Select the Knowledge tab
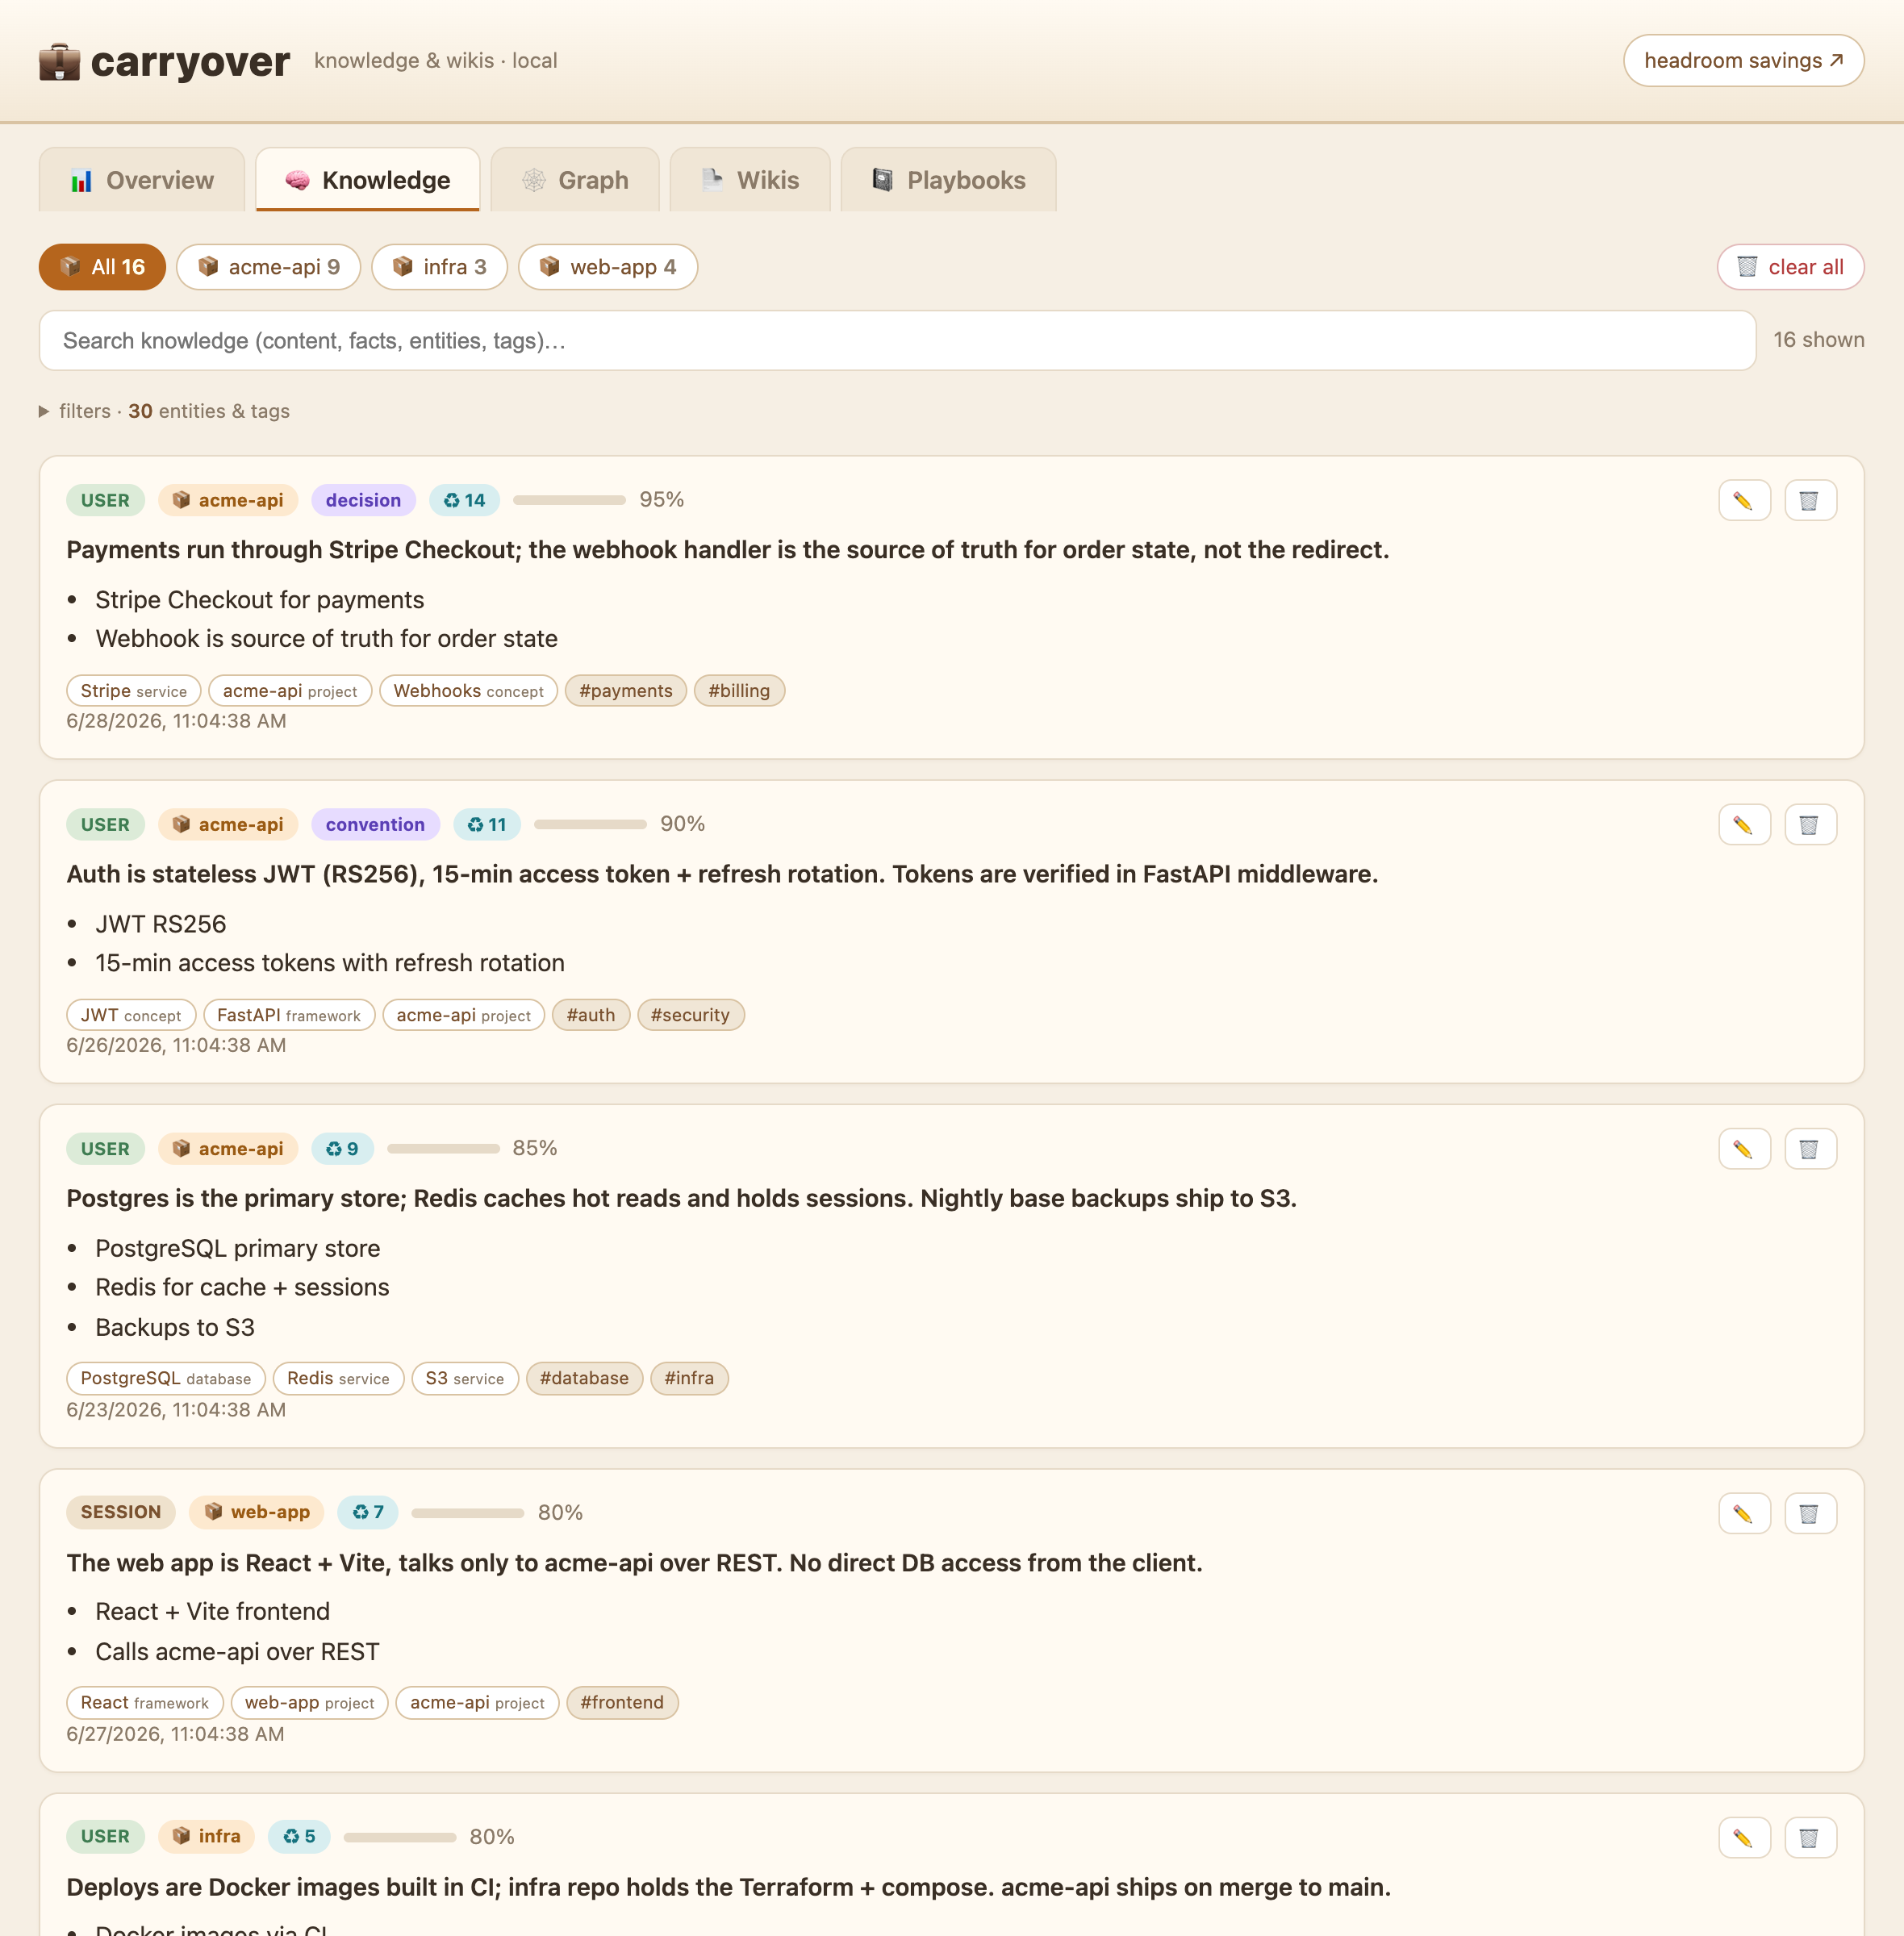Image resolution: width=1904 pixels, height=1936 pixels. coord(368,180)
